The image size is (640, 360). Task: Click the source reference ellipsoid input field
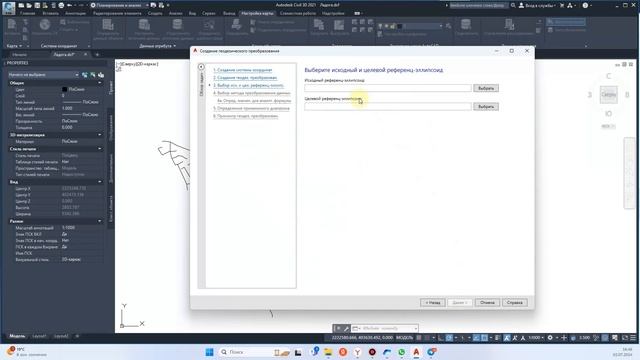(x=388, y=88)
